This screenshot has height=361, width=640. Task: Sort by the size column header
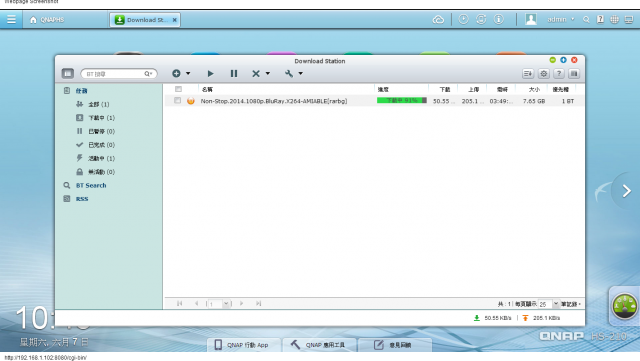(534, 89)
